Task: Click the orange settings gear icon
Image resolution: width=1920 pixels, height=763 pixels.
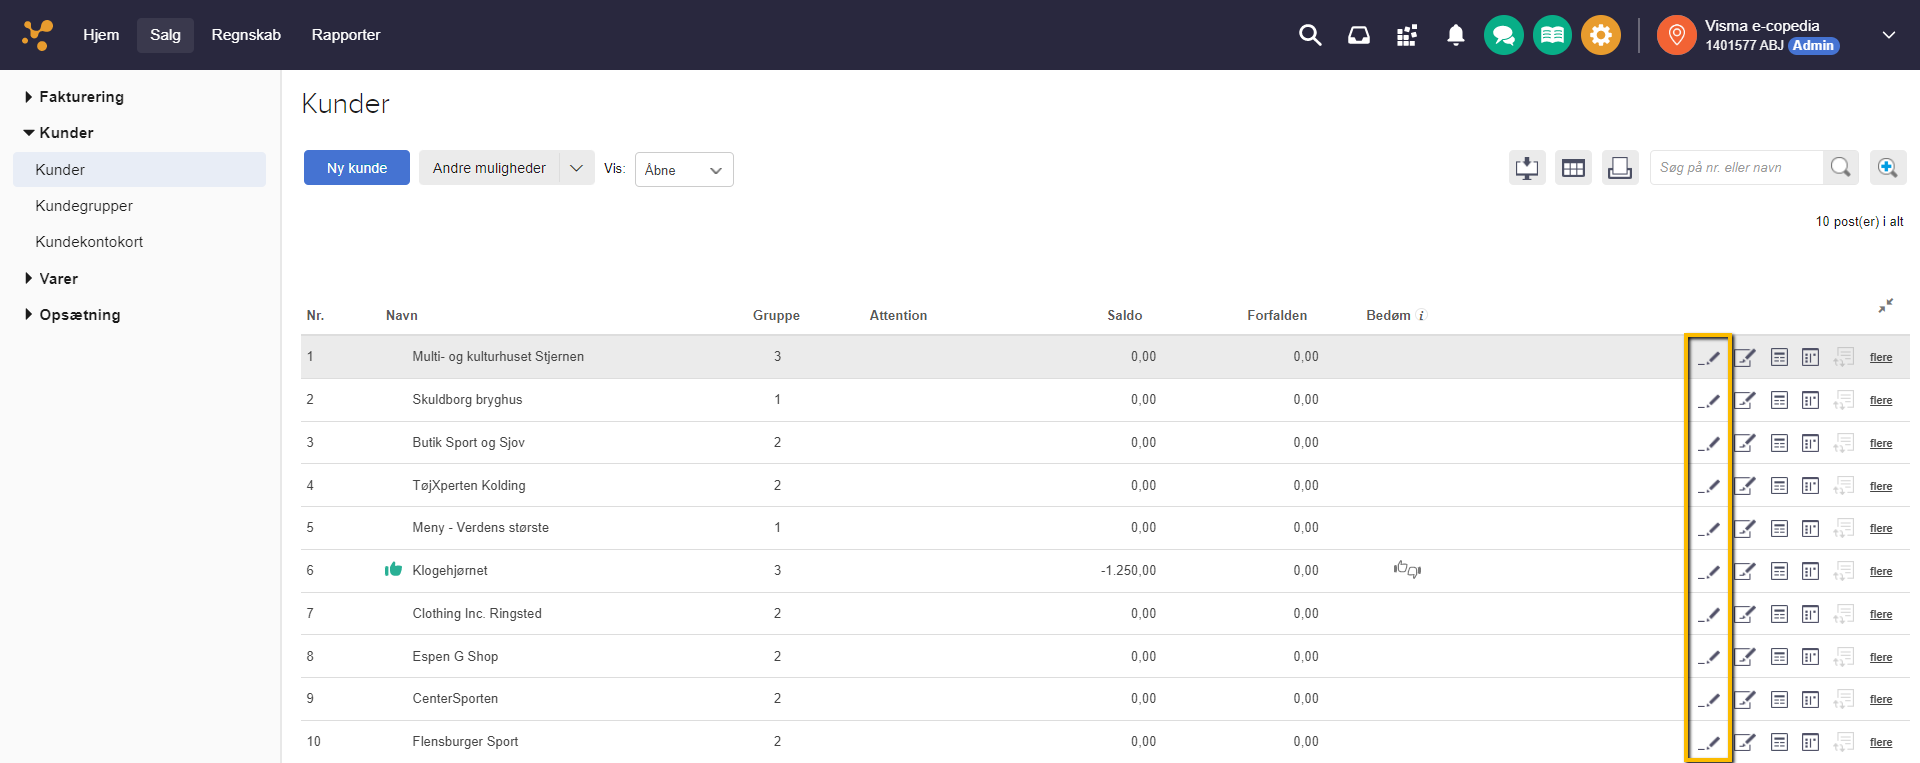Action: tap(1600, 35)
